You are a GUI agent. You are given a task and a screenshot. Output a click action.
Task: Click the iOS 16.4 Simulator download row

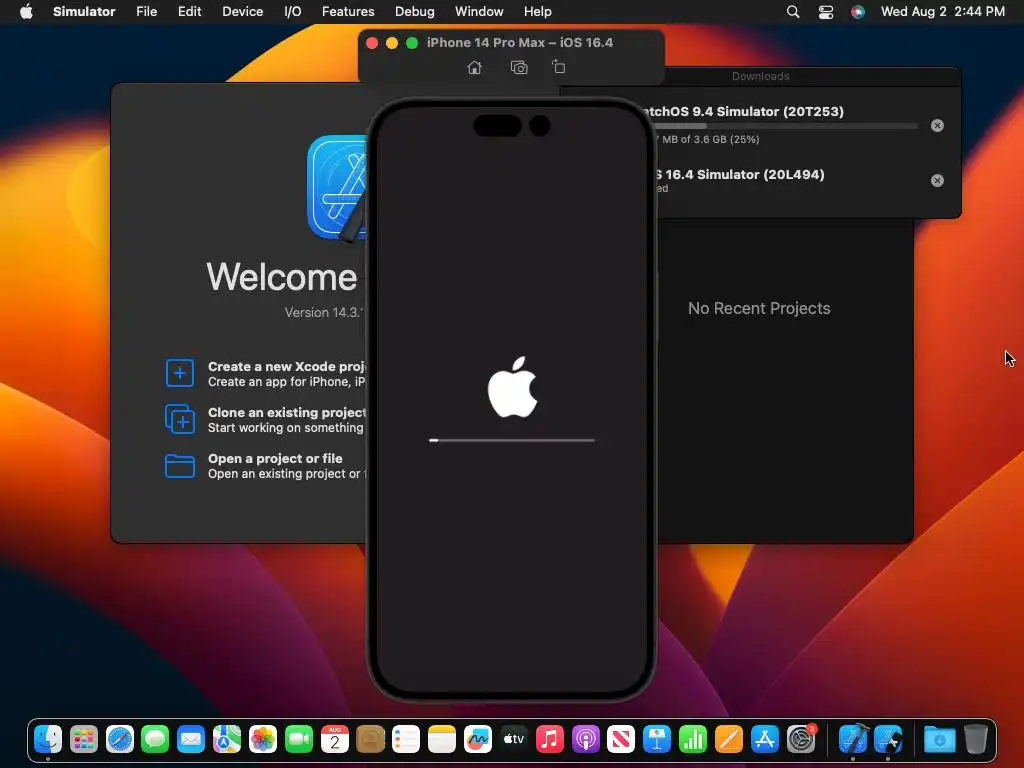(807, 180)
